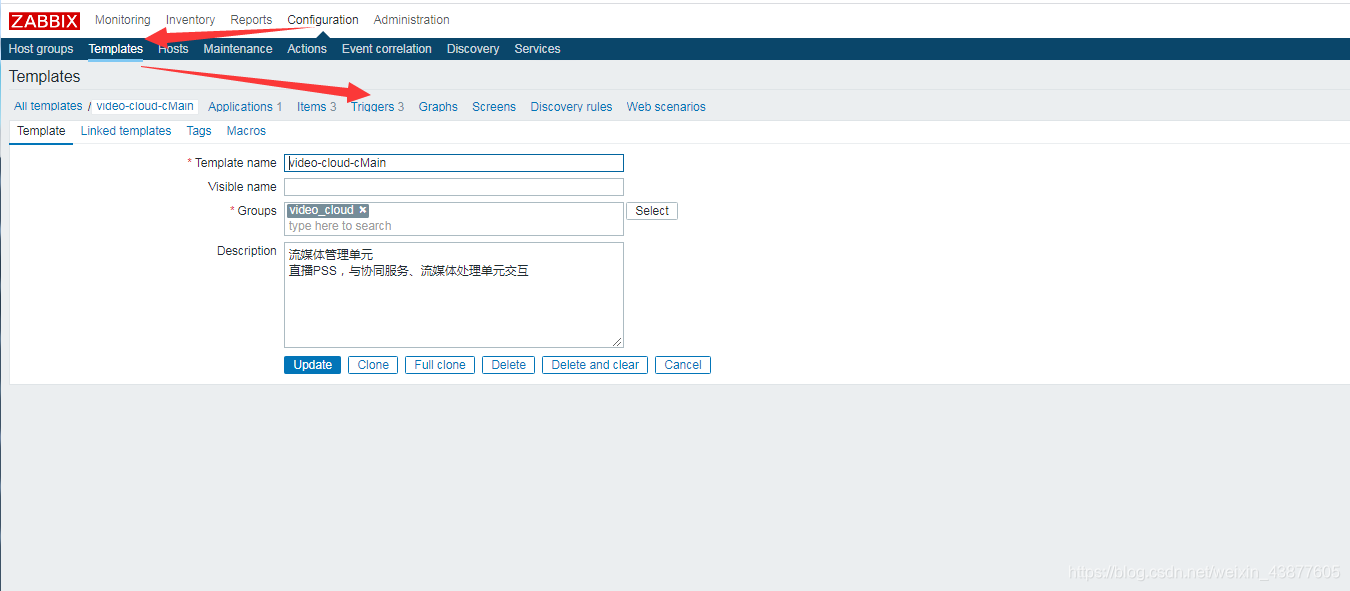Click the Delete button
Screen dimensions: 1350x591
(509, 365)
